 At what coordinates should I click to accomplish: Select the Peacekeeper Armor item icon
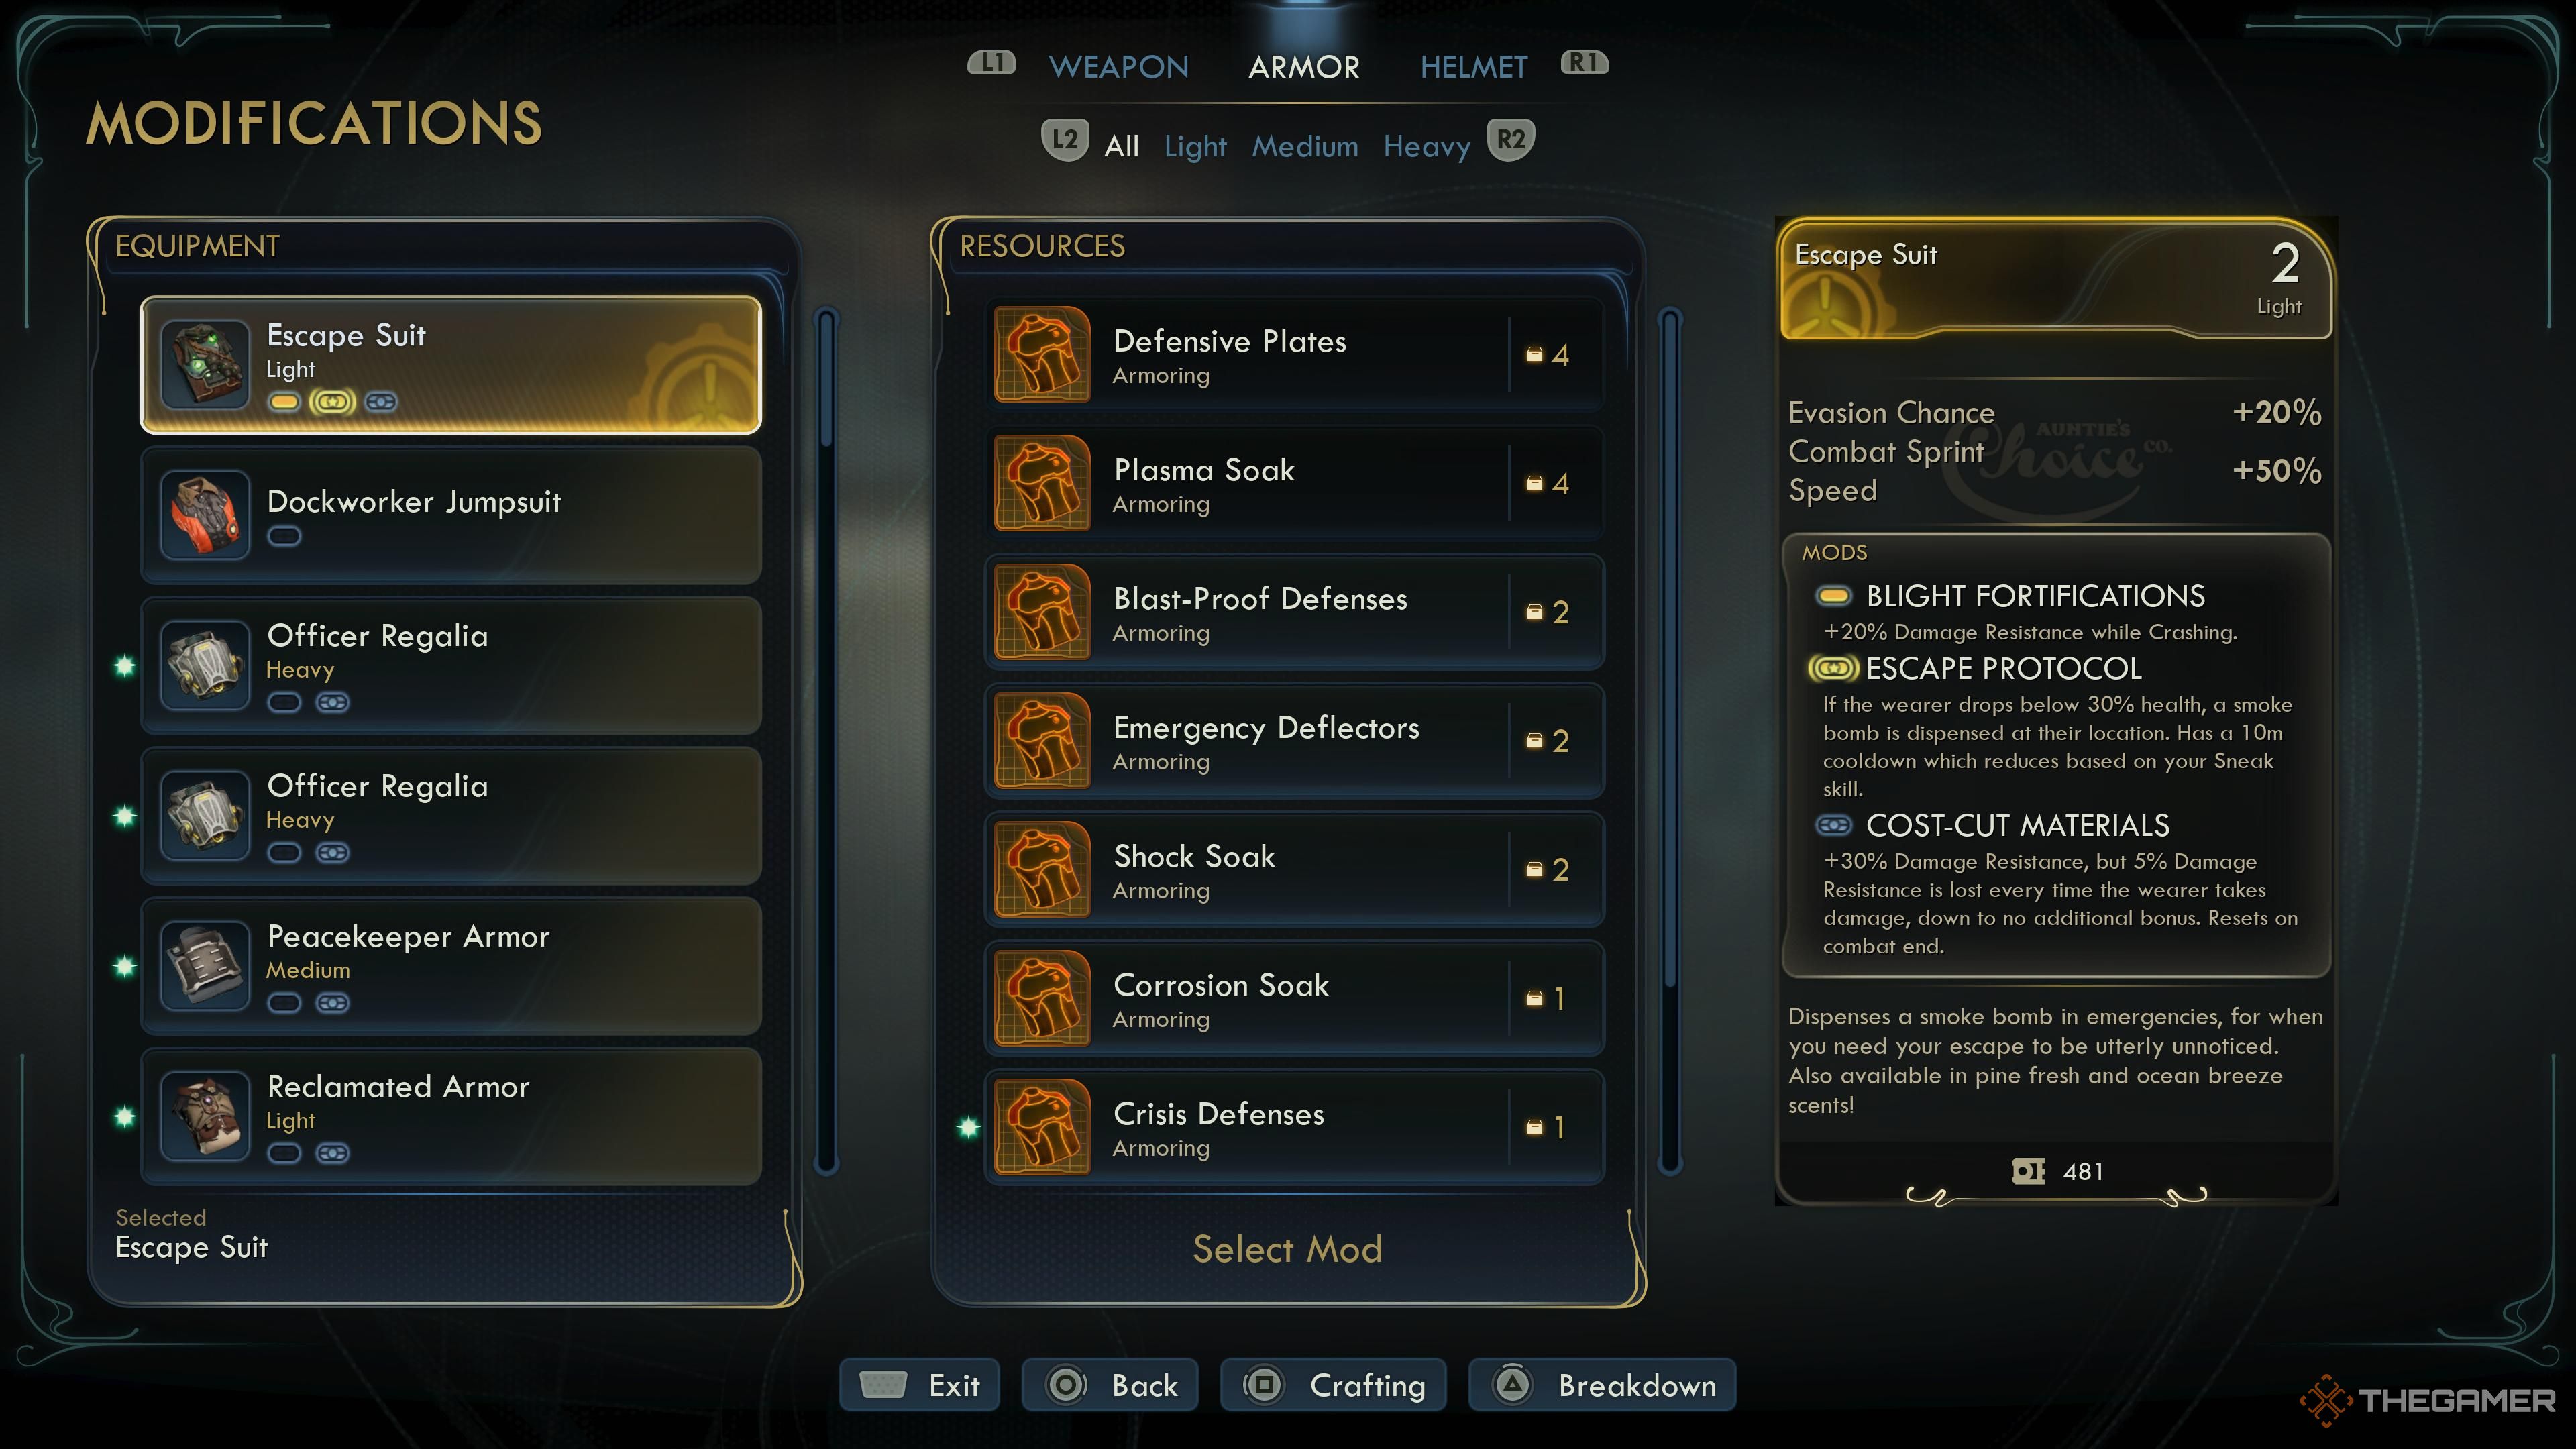tap(205, 966)
